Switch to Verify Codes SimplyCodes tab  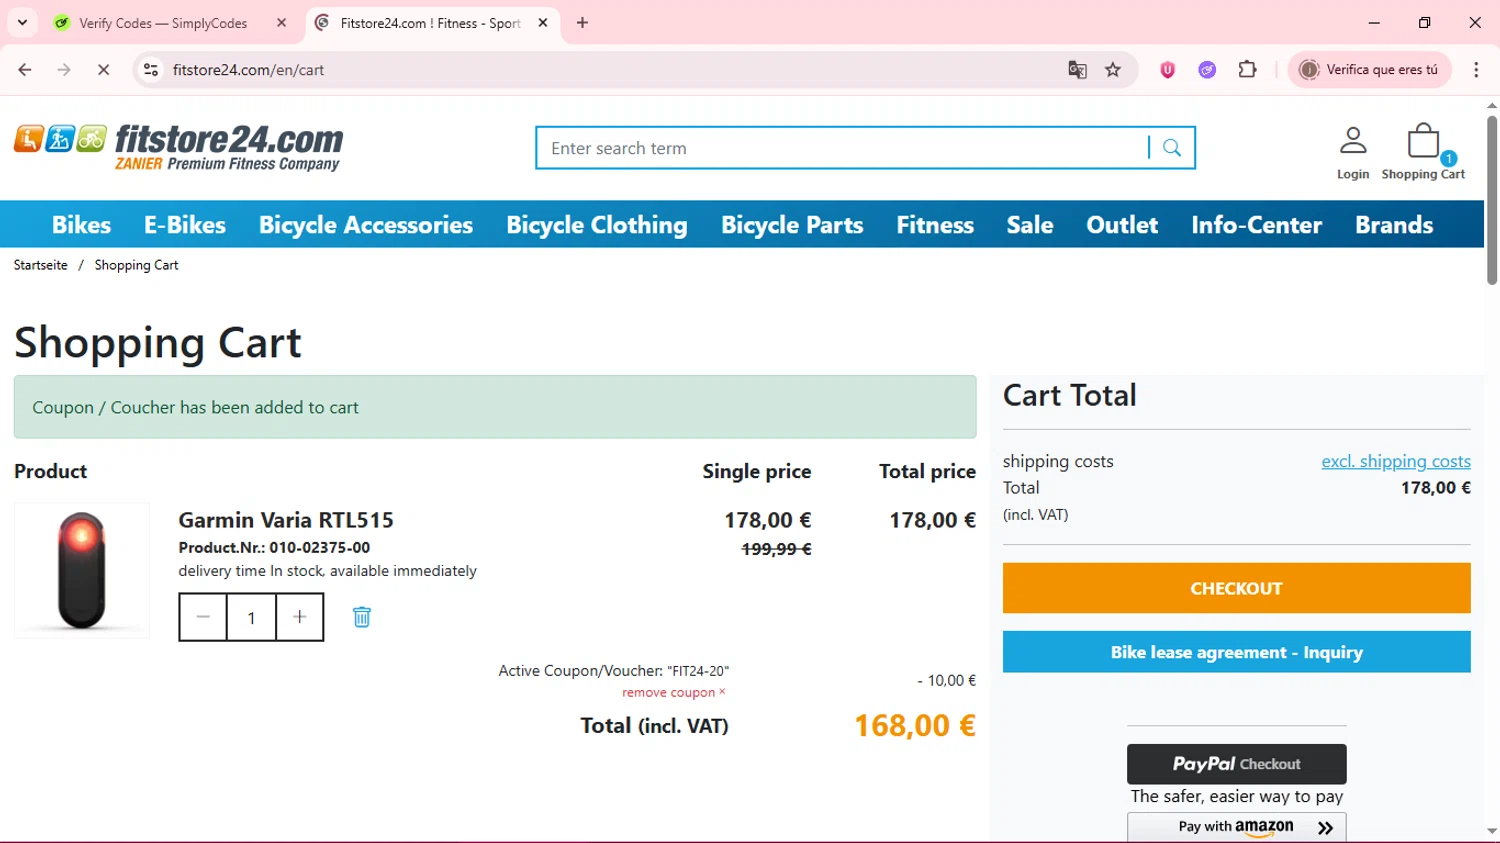point(163,23)
